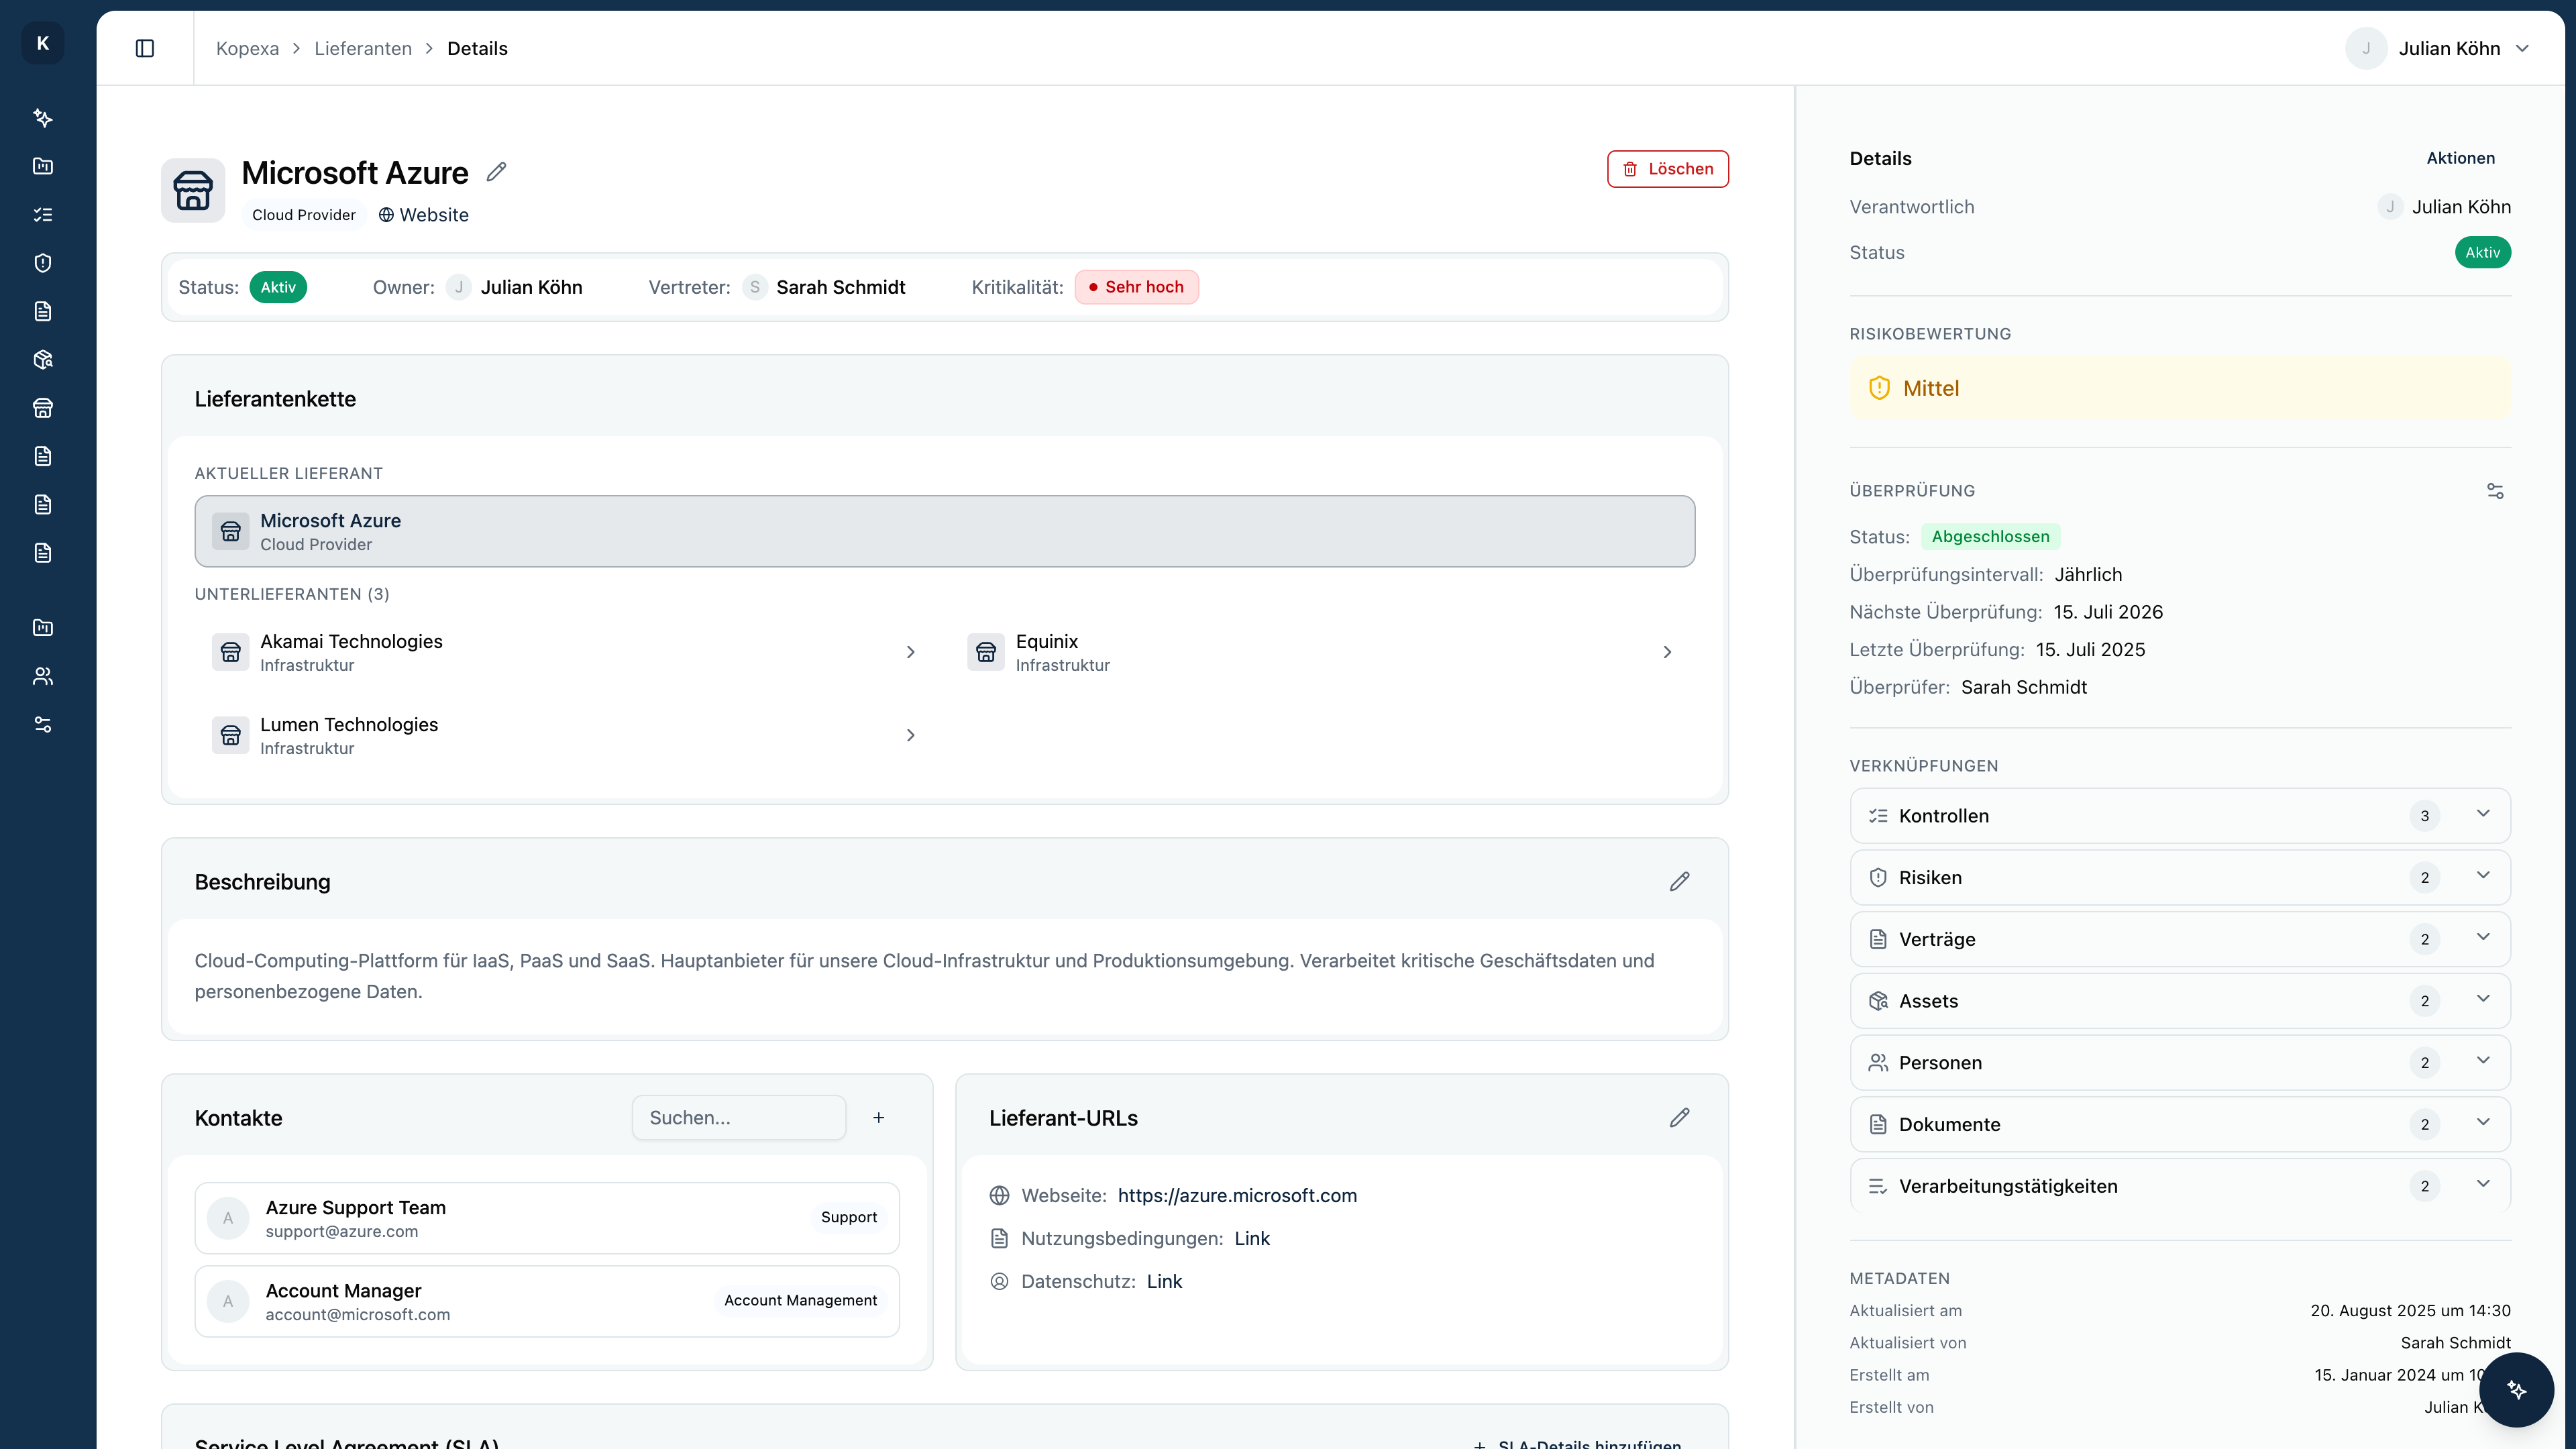
Task: Add a new contact with the plus icon
Action: tap(878, 1117)
